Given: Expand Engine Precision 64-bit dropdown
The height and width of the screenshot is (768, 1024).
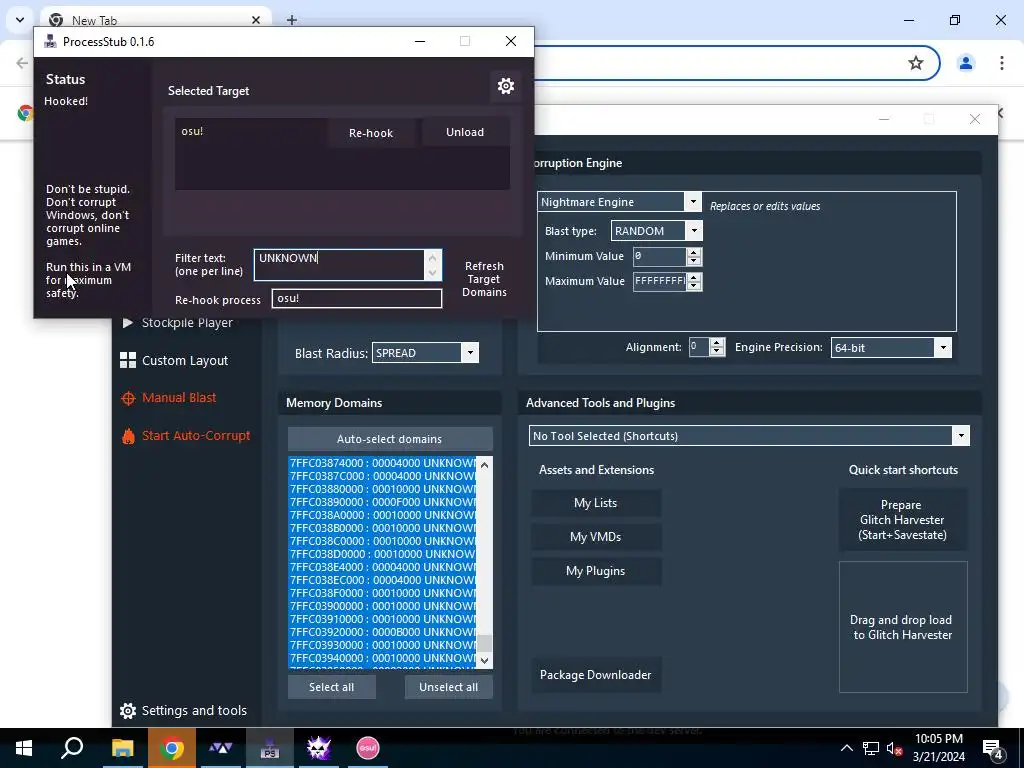Looking at the screenshot, I should coord(943,347).
